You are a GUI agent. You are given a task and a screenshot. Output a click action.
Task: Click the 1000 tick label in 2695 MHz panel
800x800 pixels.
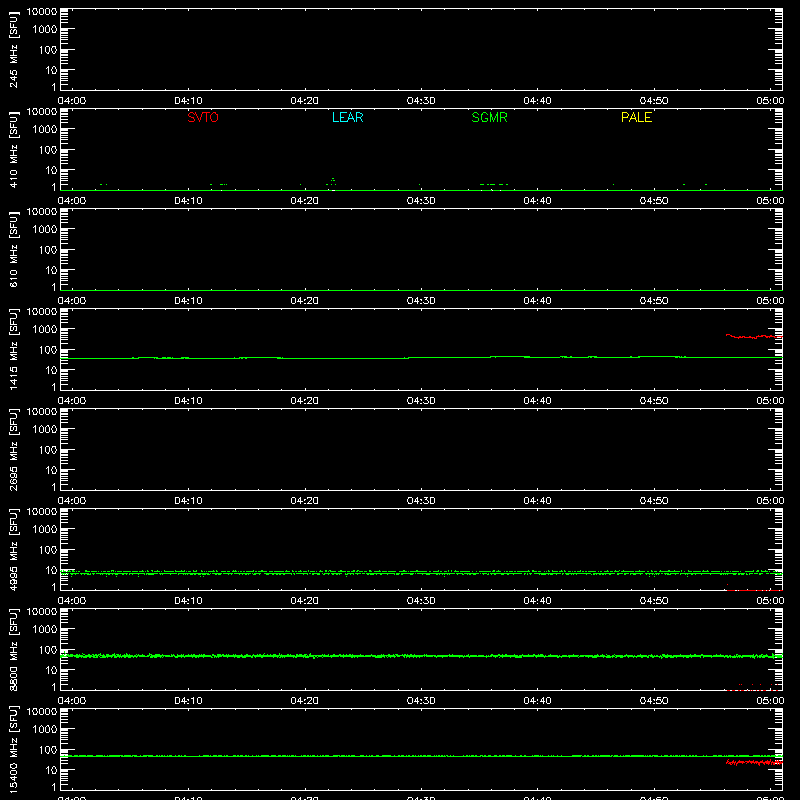pos(45,429)
